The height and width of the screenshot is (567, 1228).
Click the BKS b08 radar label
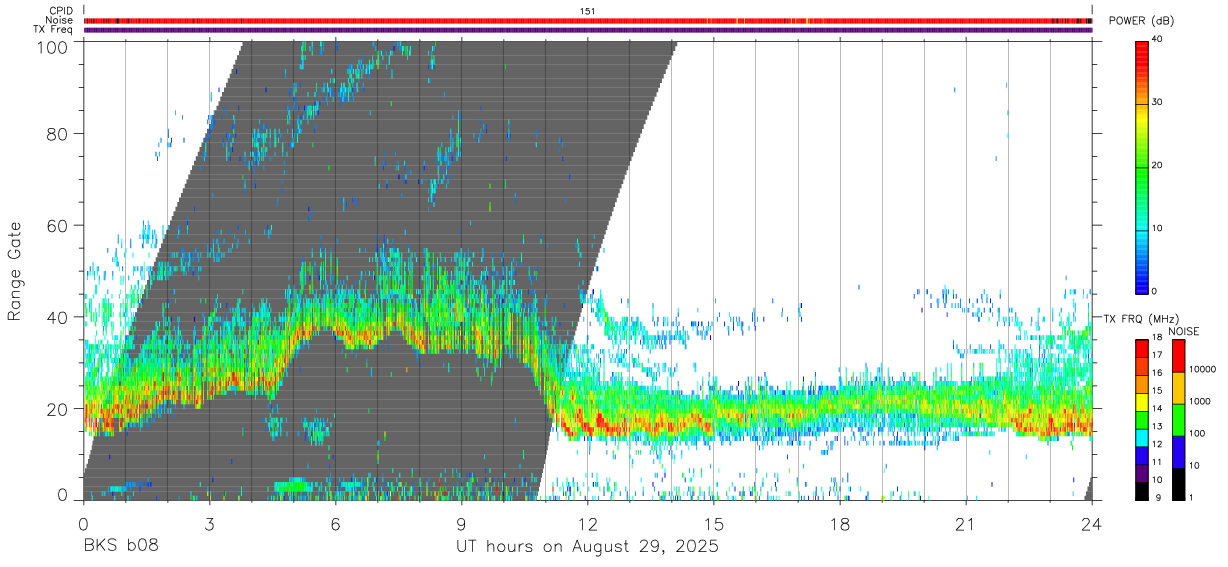(120, 547)
